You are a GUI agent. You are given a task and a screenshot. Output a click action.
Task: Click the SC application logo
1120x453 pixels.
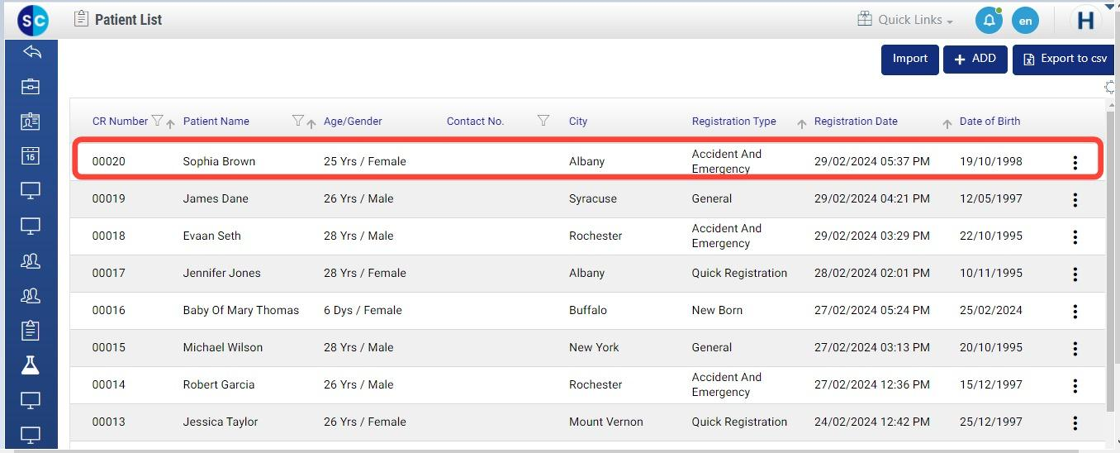click(33, 20)
